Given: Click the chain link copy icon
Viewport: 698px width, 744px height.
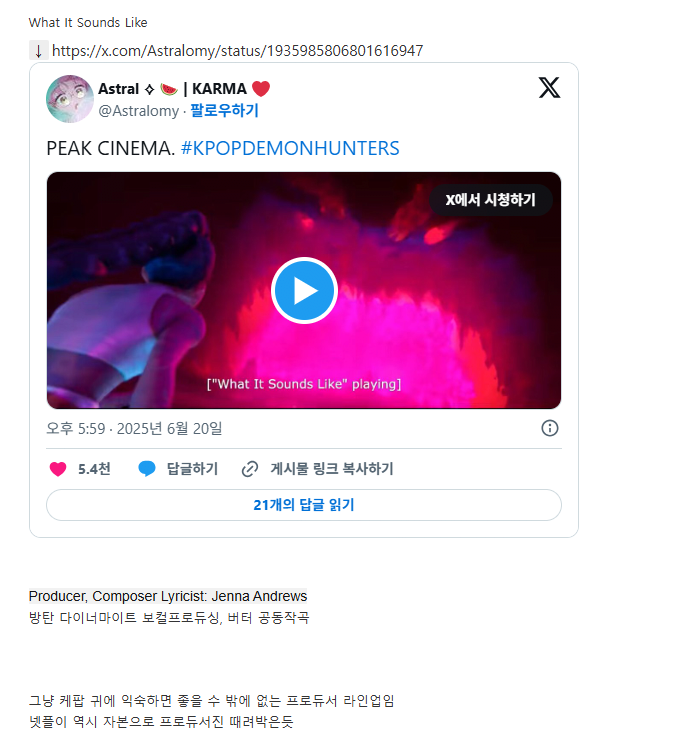Looking at the screenshot, I should (x=250, y=469).
